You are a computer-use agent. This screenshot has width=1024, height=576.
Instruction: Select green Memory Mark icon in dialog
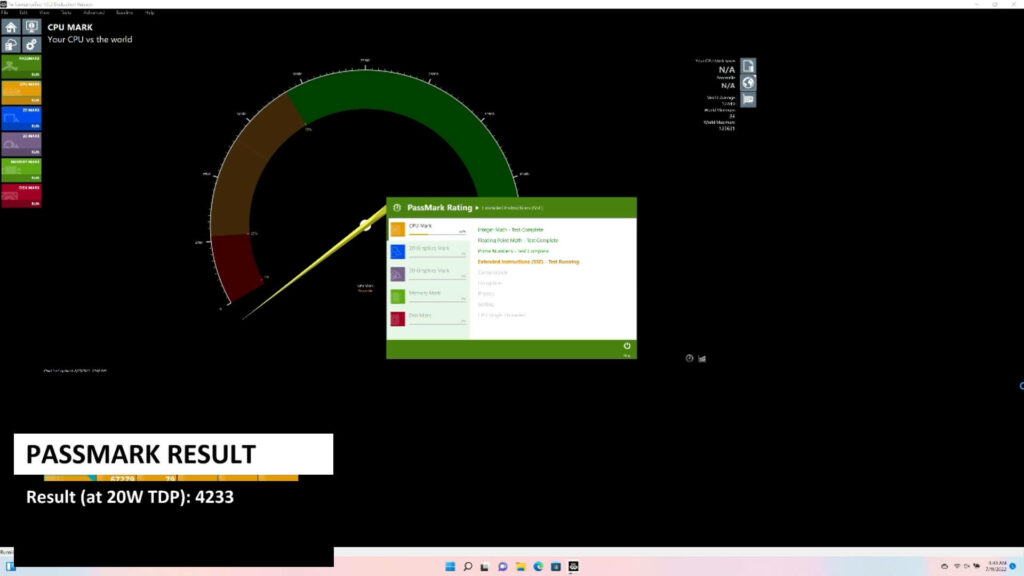point(398,296)
